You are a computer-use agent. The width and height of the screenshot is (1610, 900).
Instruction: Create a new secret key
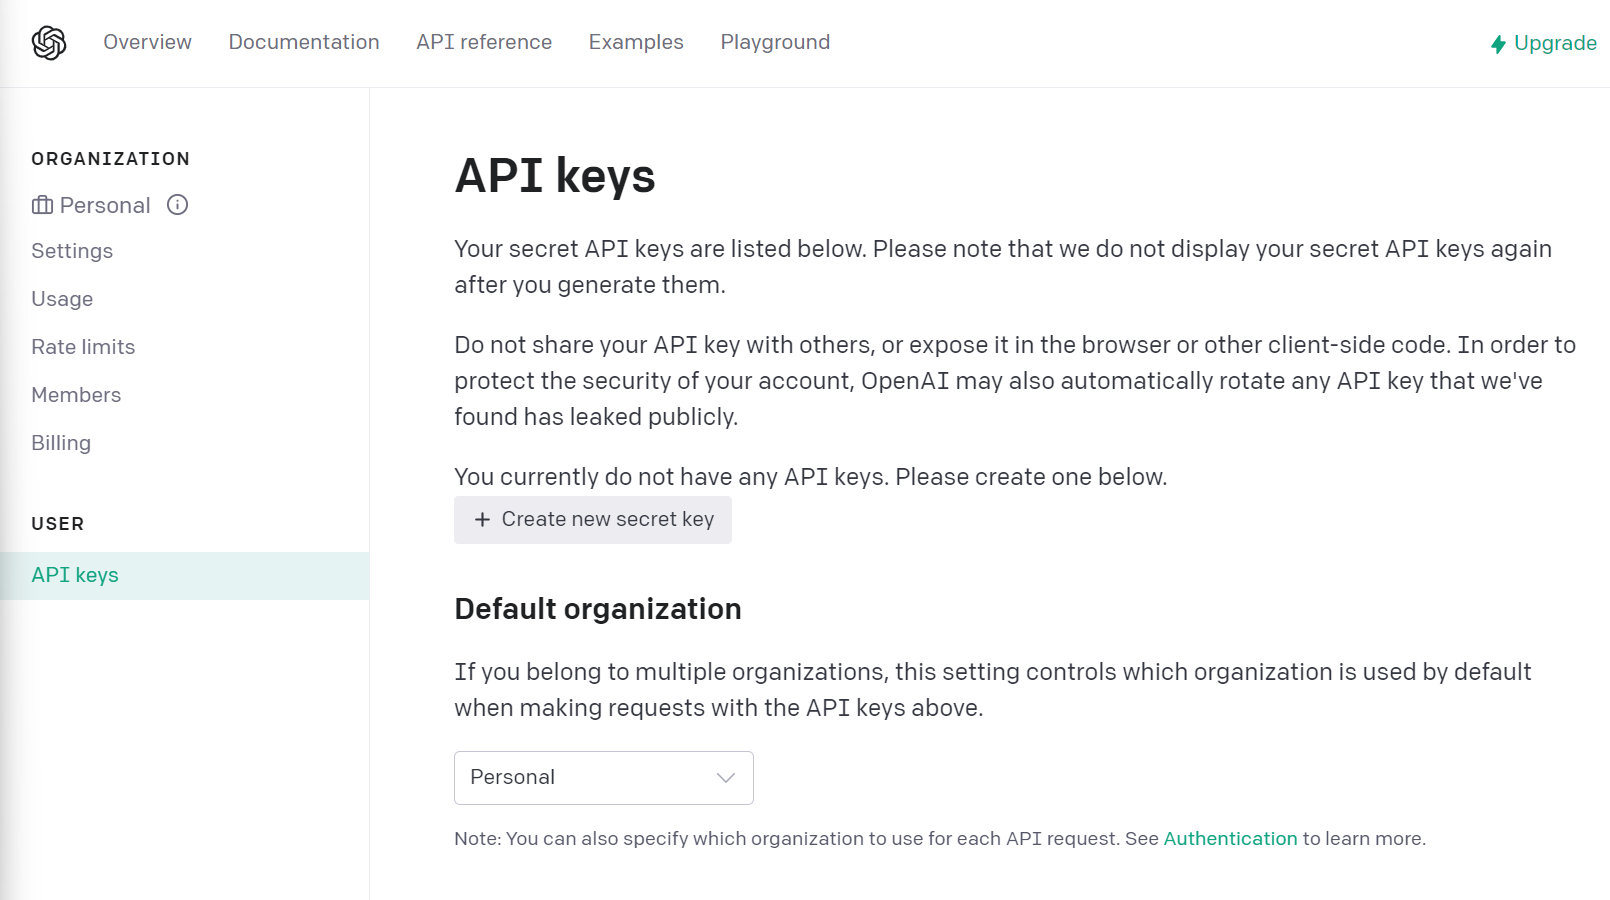(592, 519)
